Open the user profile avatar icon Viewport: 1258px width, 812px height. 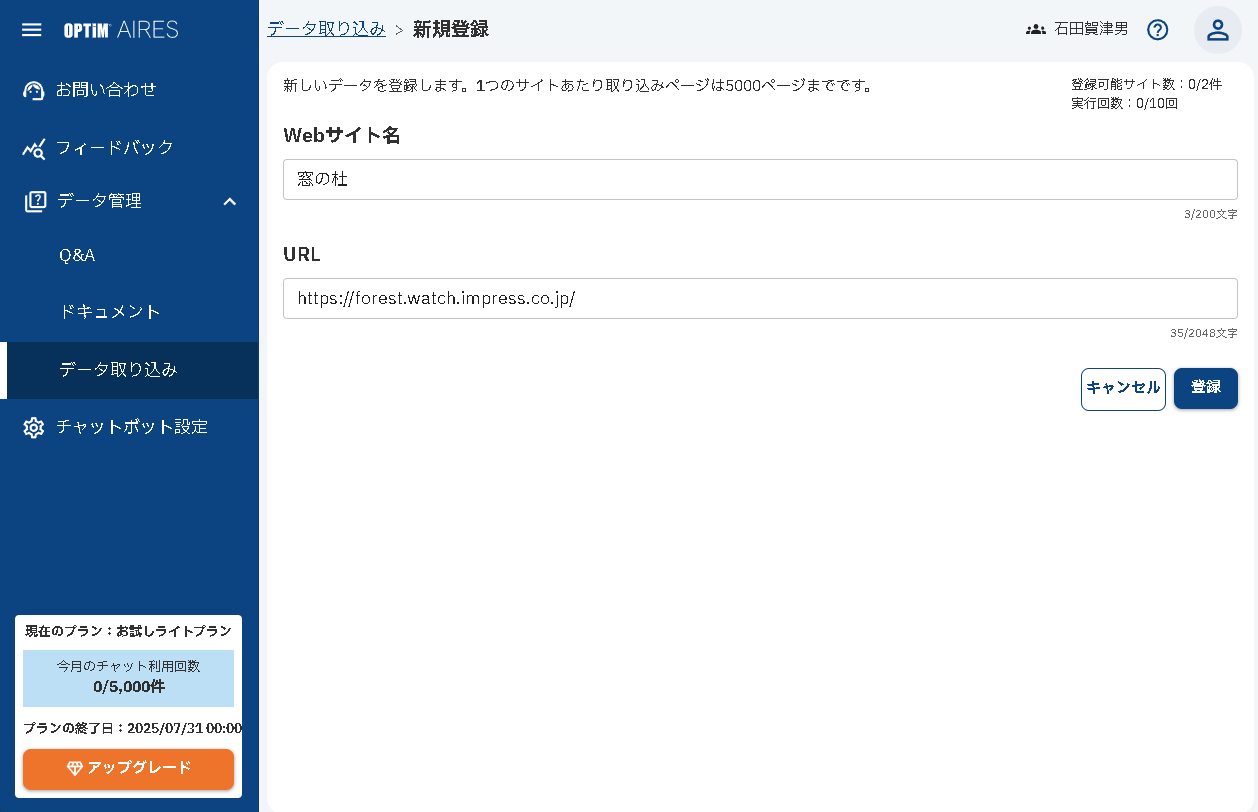[x=1217, y=29]
